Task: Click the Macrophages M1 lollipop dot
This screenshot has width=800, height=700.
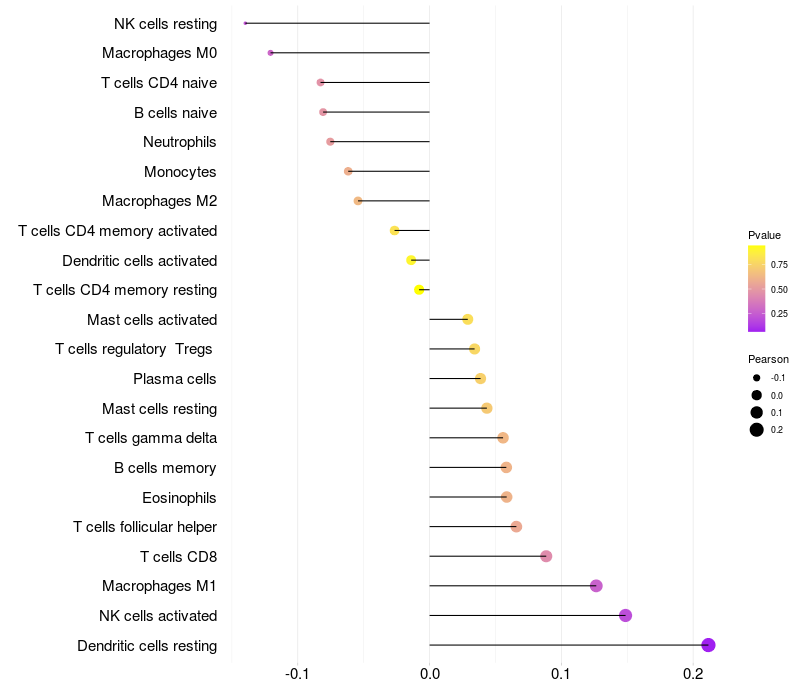Action: coord(596,586)
